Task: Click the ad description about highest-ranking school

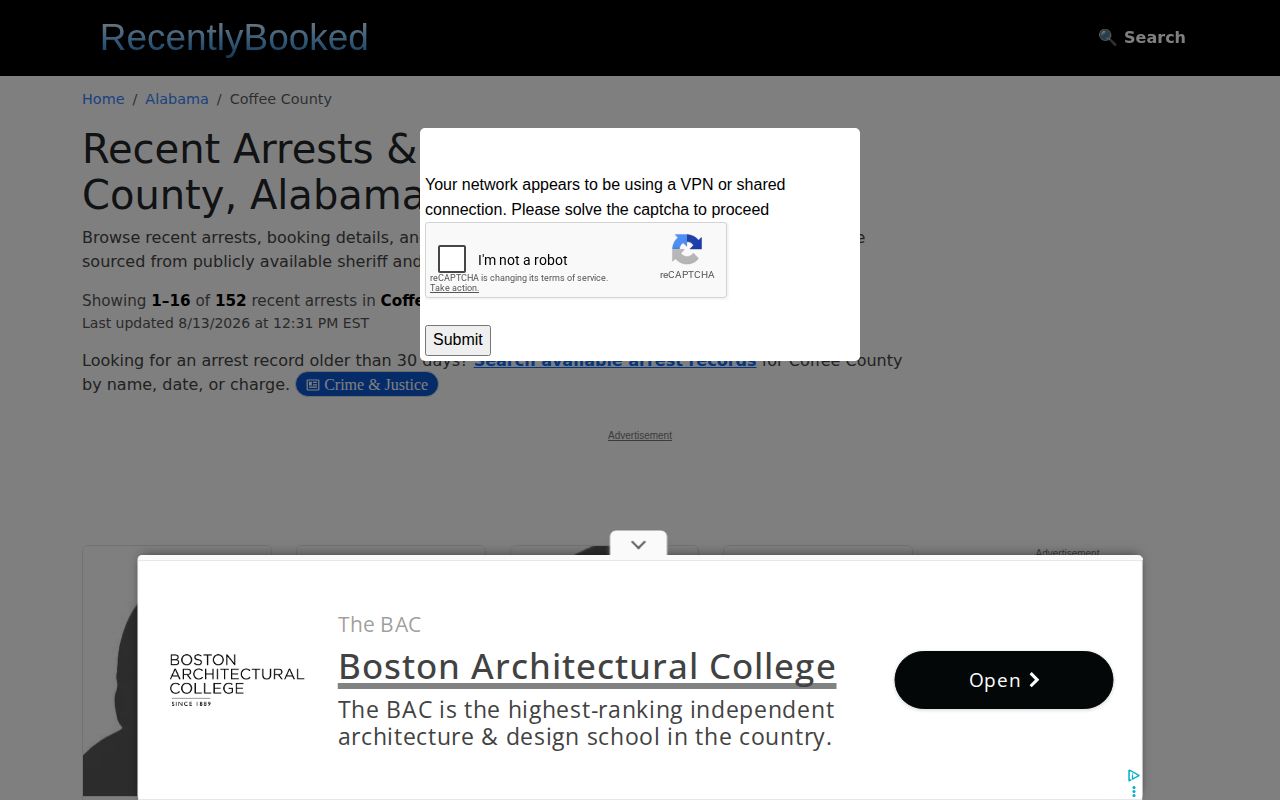Action: (586, 723)
